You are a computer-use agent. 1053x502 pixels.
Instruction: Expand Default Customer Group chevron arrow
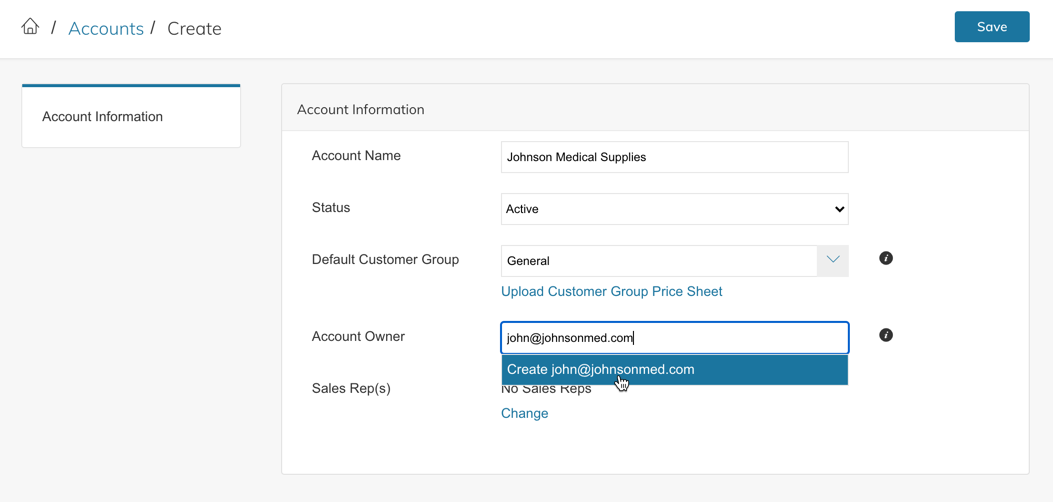coord(833,260)
